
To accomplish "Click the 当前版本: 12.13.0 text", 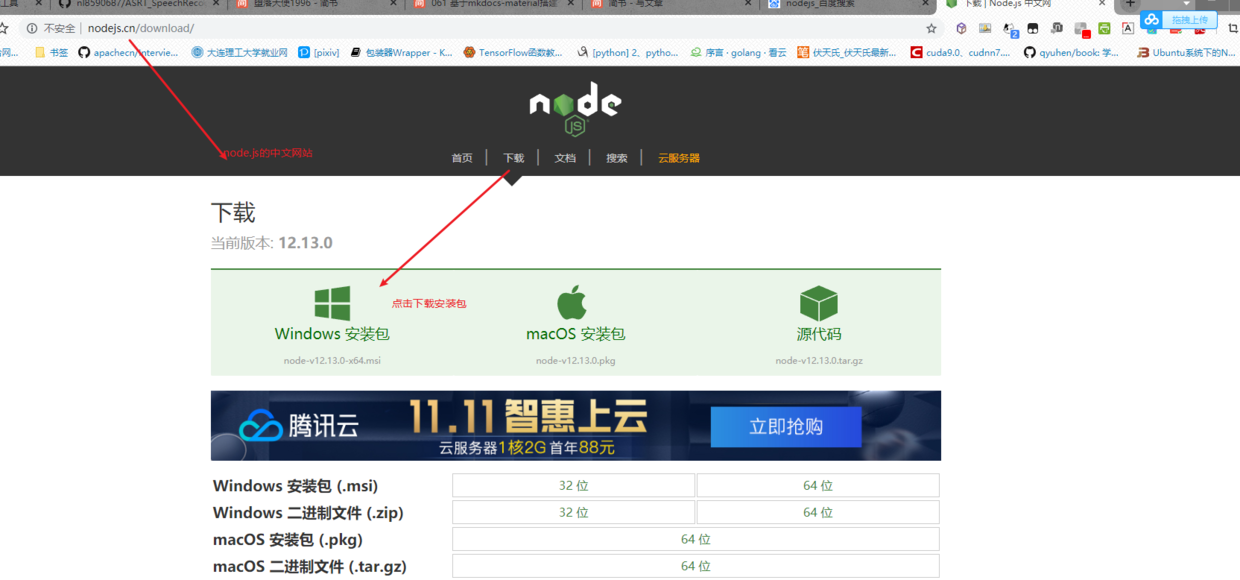I will 272,243.
